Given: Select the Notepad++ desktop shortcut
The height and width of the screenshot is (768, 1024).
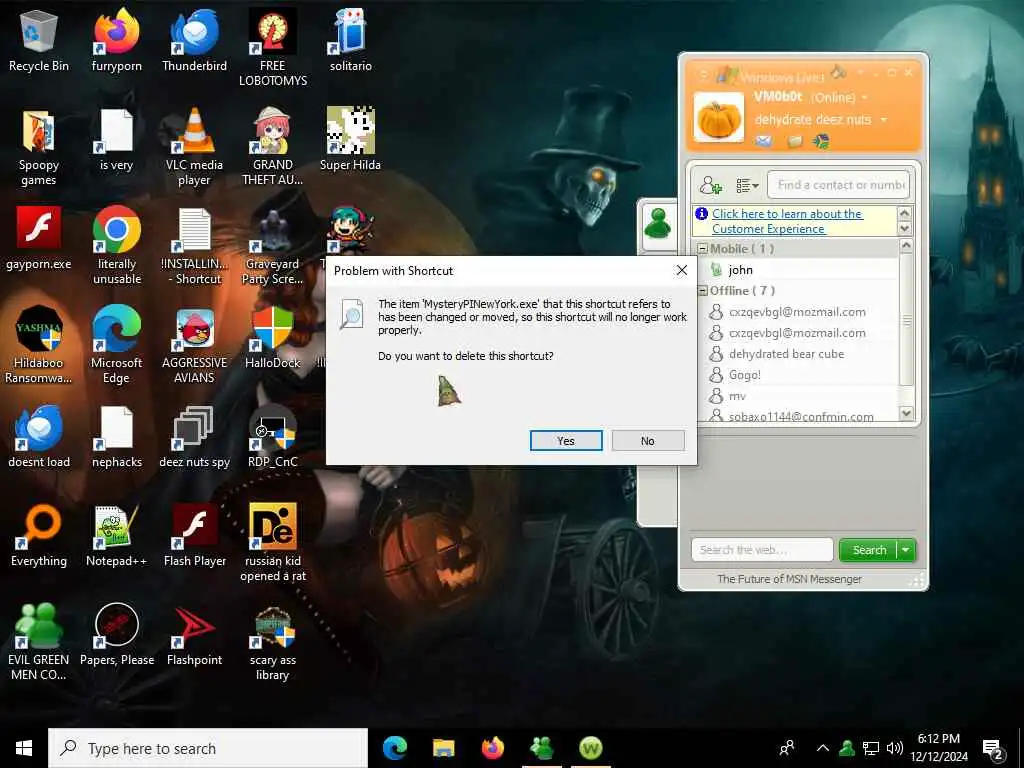Looking at the screenshot, I should tap(117, 536).
